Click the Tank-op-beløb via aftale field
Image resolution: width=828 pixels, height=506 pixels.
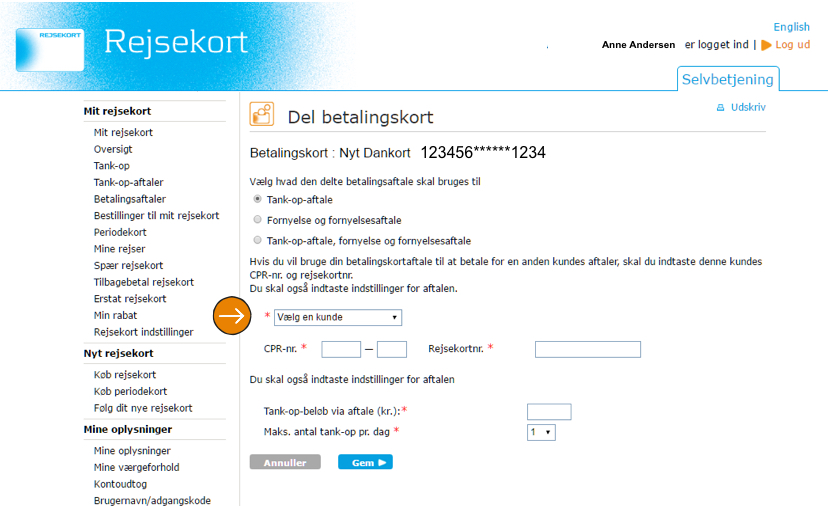tap(548, 412)
